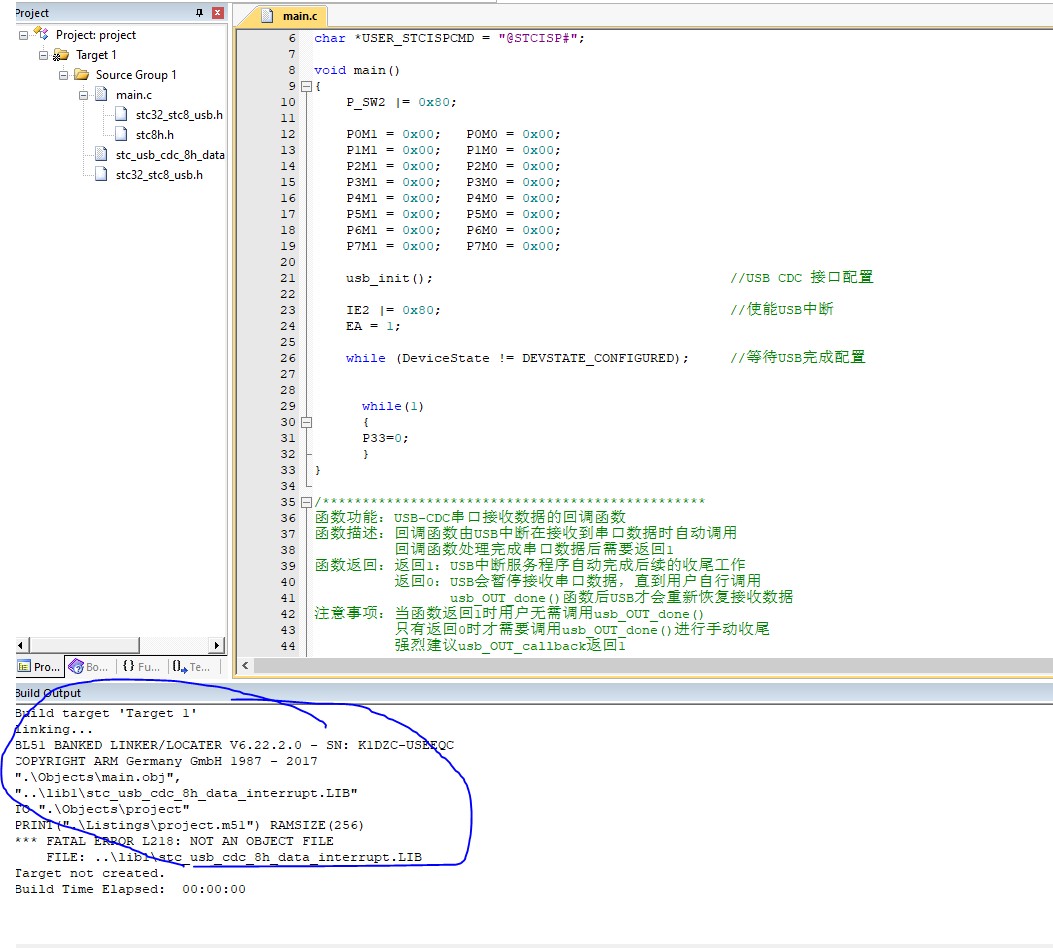Image resolution: width=1053 pixels, height=948 pixels.
Task: Open the bottom stc32_stc8_usb.h file in Source Group
Action: click(x=158, y=175)
